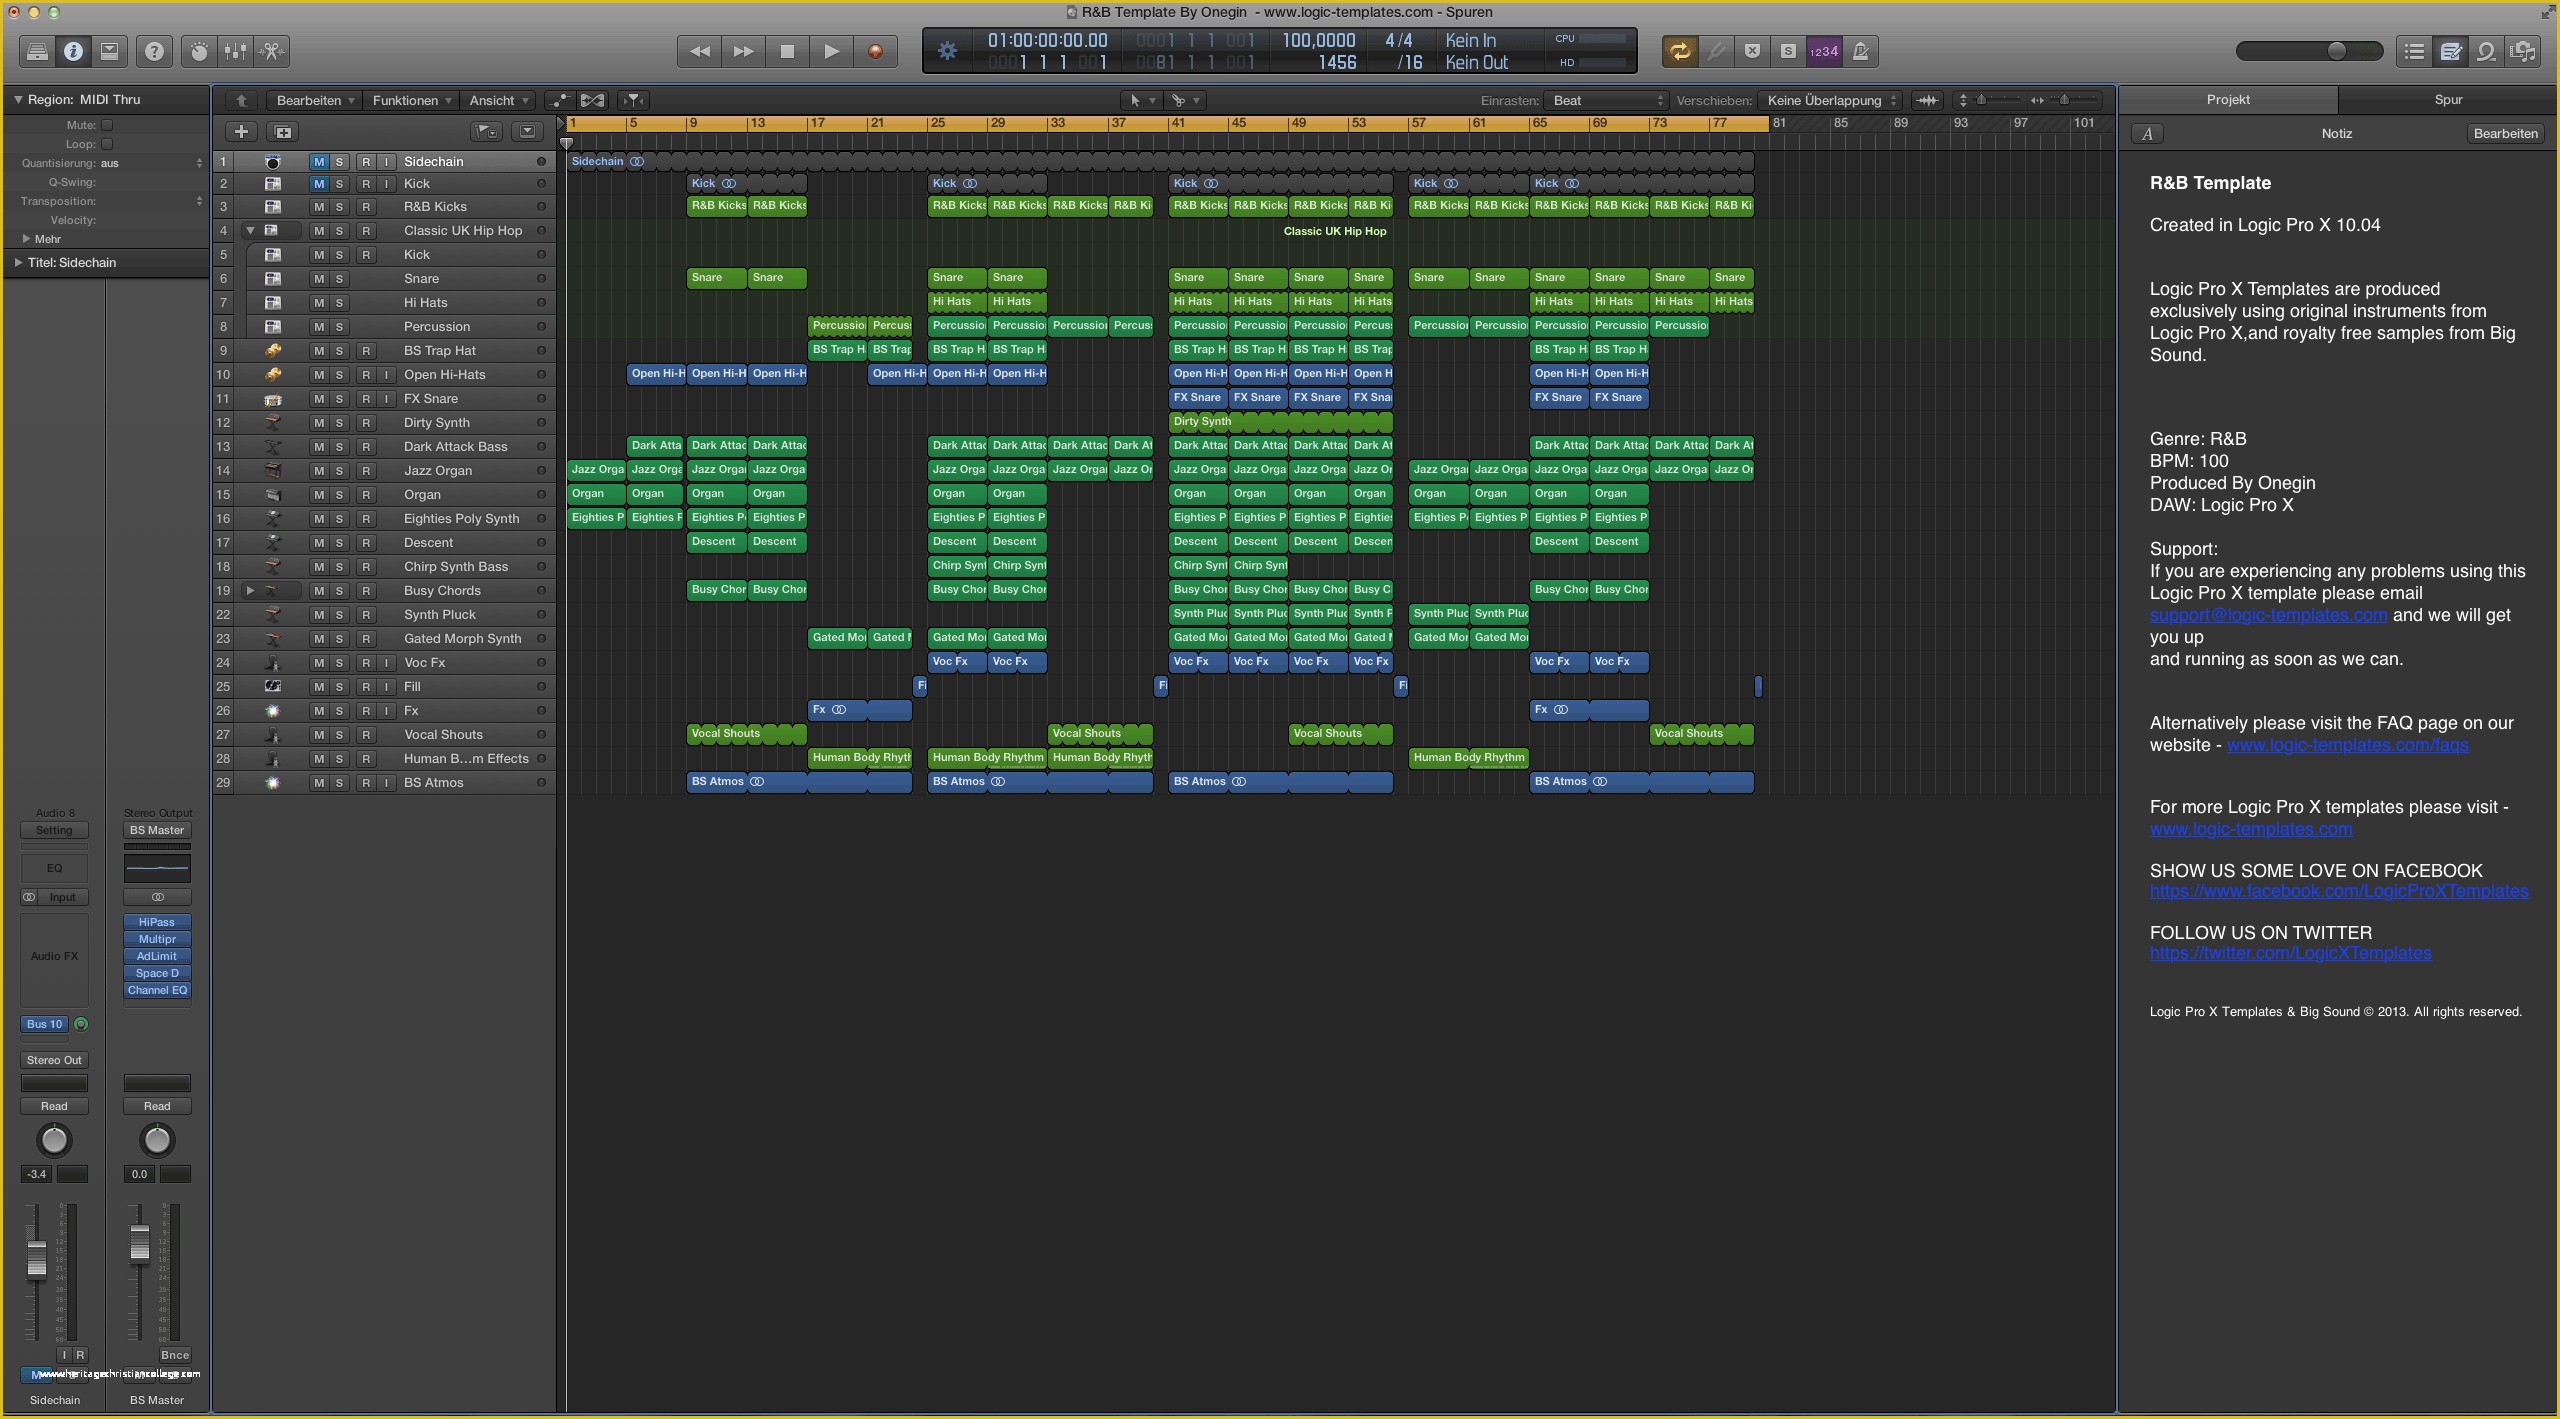Open the Loop Browser icon
This screenshot has width=2560, height=1419.
2486,51
